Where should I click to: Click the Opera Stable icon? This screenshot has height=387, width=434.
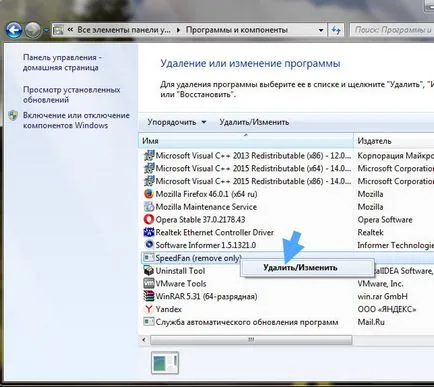click(x=149, y=219)
